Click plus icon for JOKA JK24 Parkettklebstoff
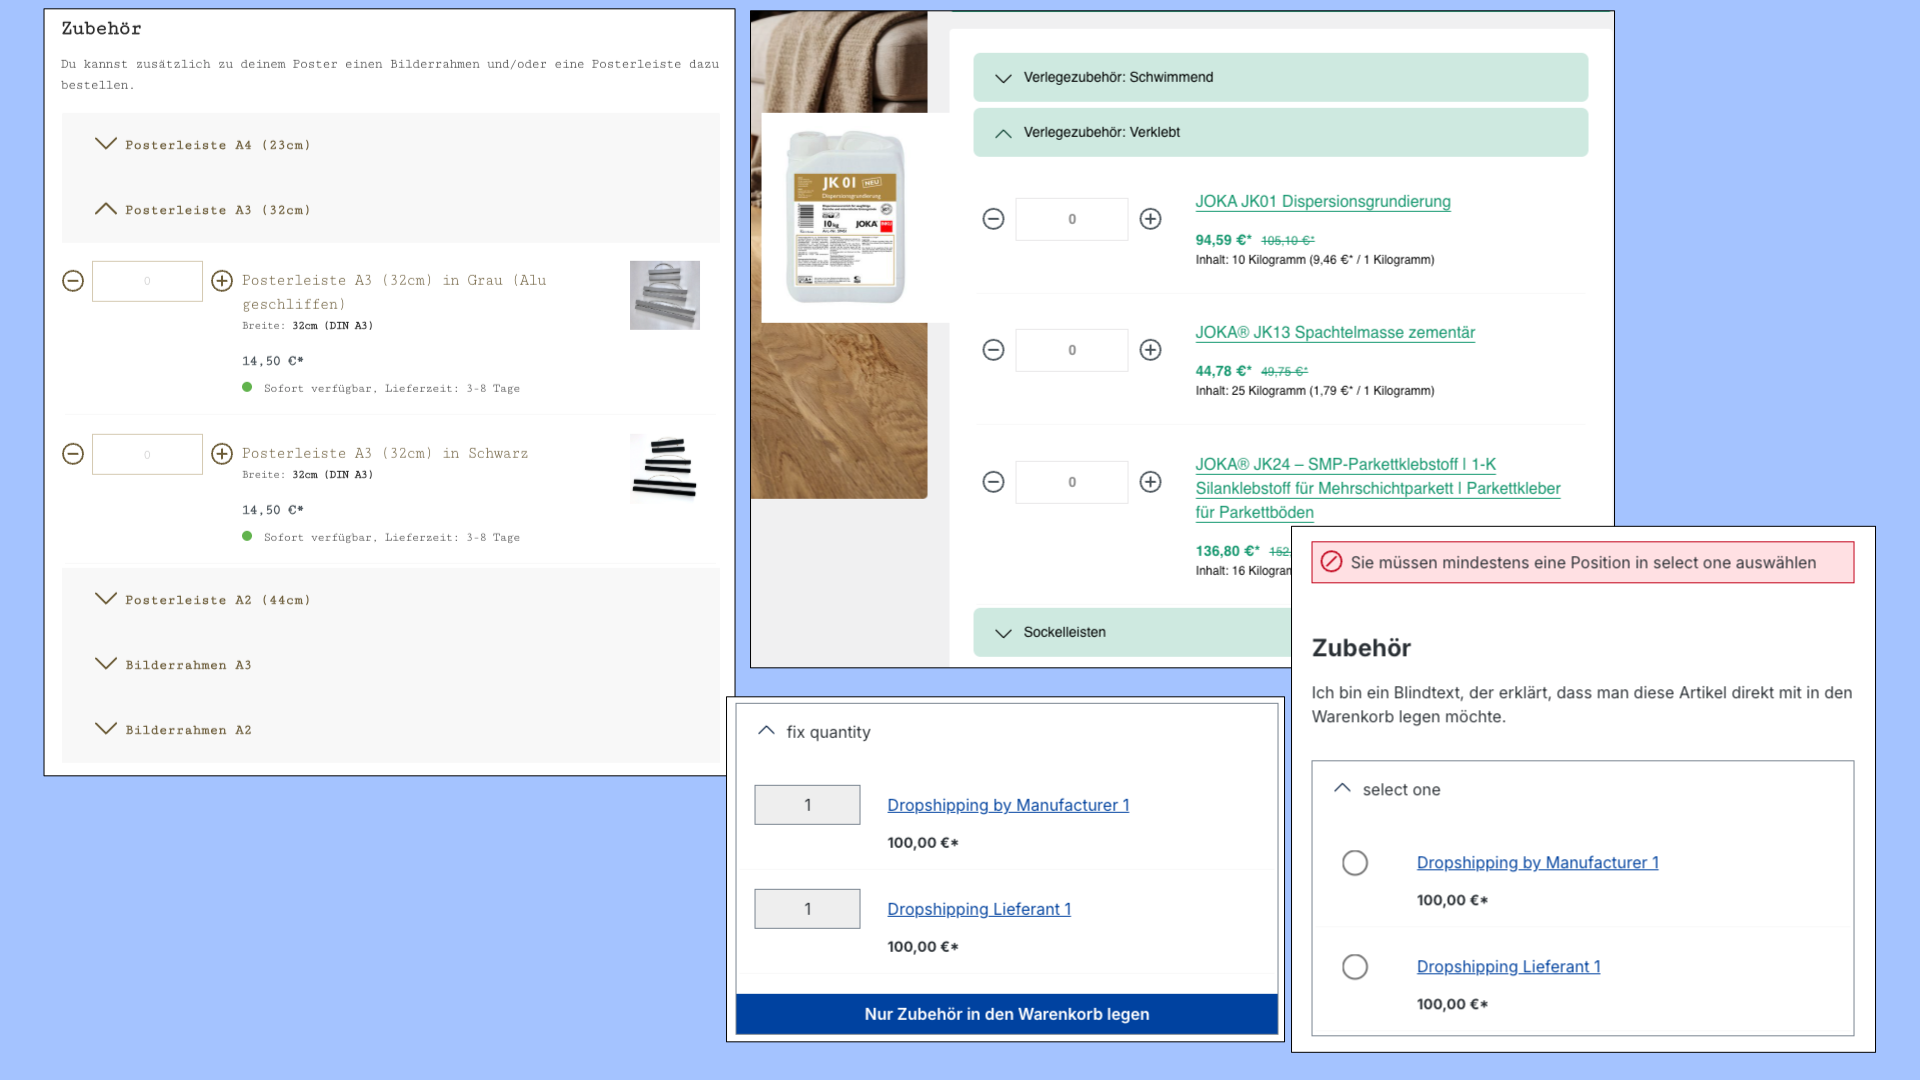This screenshot has height=1080, width=1920. (1150, 482)
